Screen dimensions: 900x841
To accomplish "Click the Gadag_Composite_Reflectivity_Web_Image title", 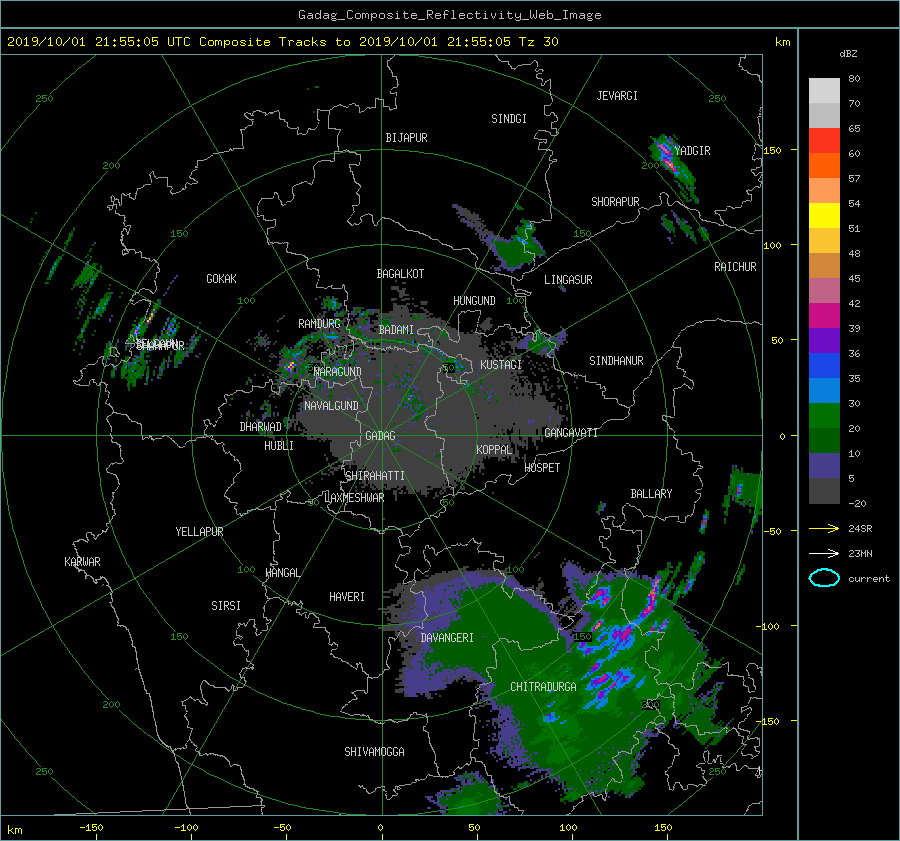I will [x=449, y=15].
